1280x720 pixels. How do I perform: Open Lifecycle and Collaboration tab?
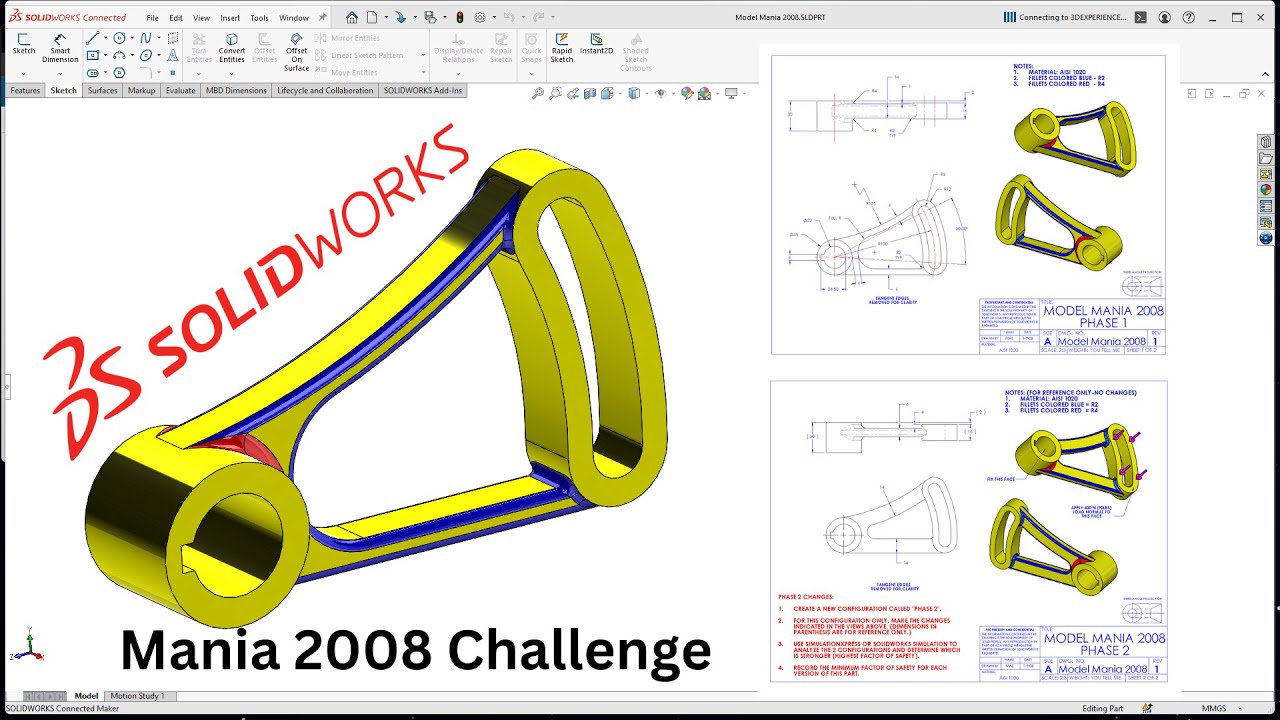(x=325, y=90)
